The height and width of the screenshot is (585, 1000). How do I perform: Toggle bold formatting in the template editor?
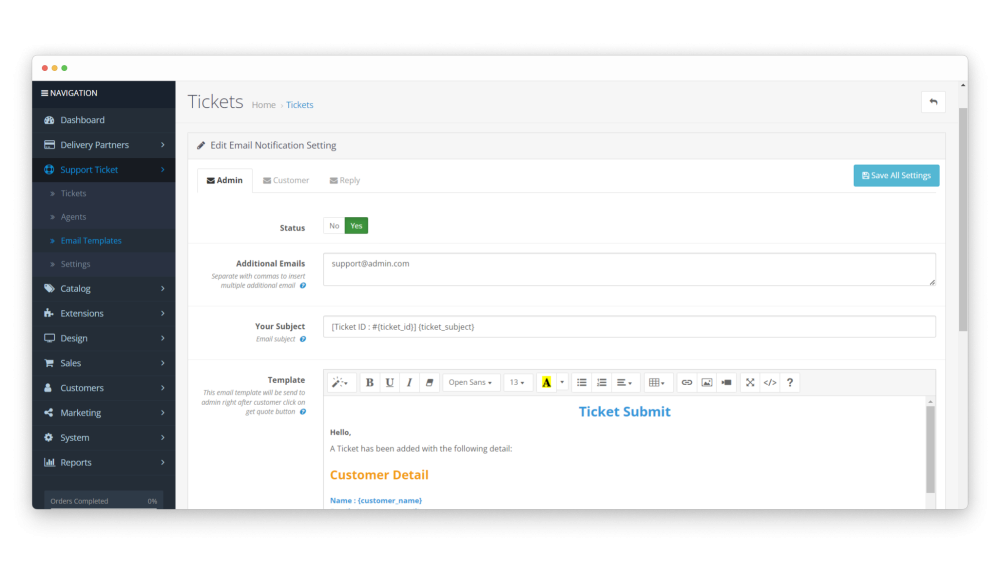[369, 382]
